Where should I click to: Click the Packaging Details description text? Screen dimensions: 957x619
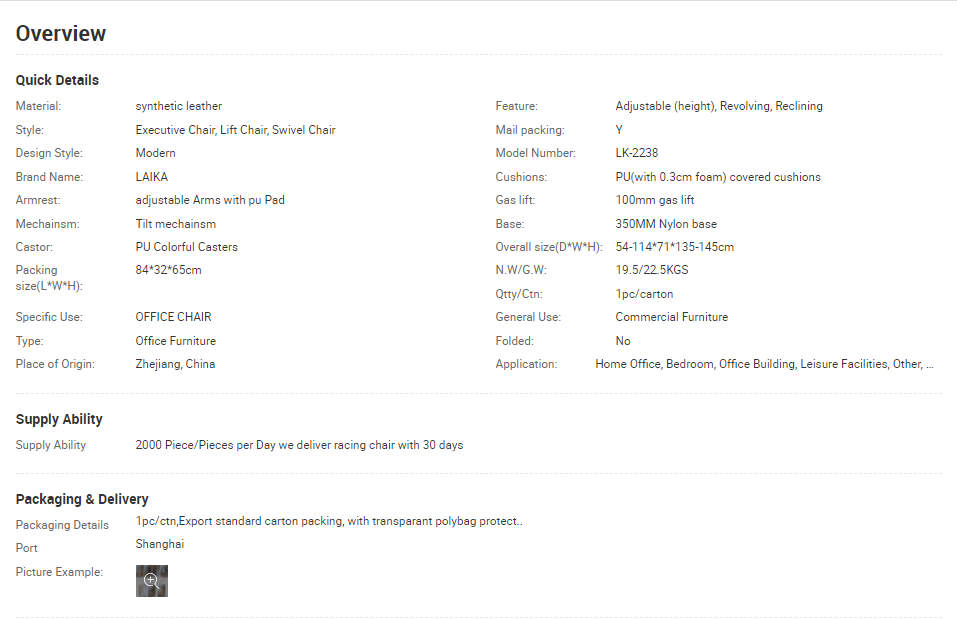click(329, 521)
